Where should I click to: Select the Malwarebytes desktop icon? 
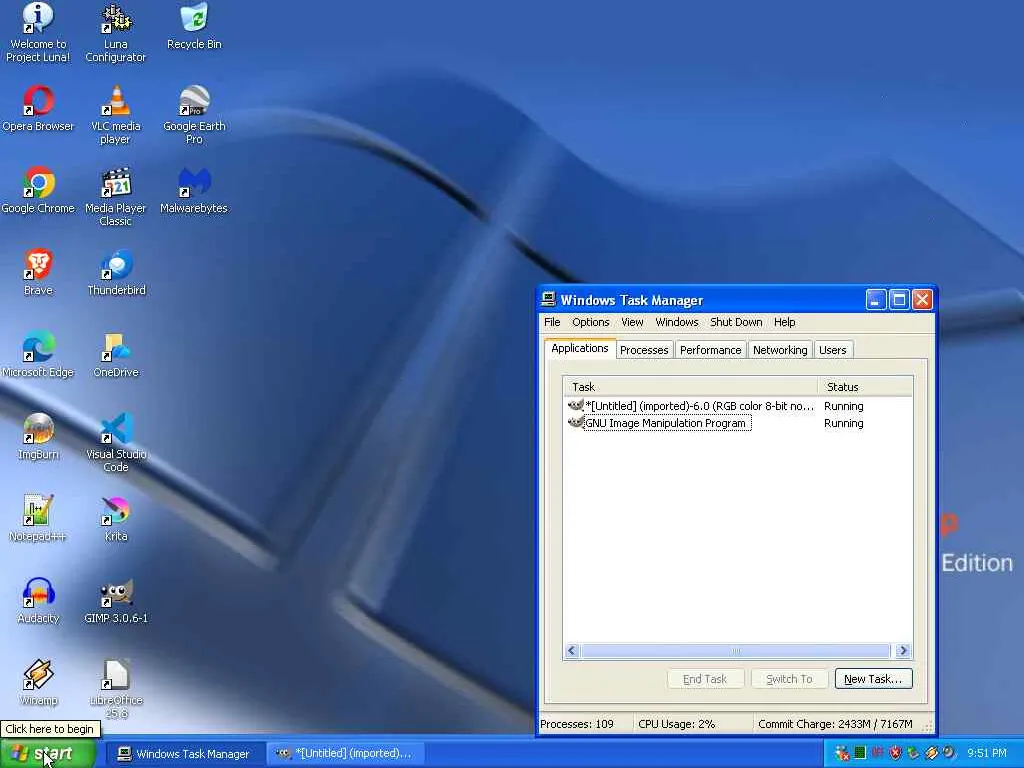194,191
